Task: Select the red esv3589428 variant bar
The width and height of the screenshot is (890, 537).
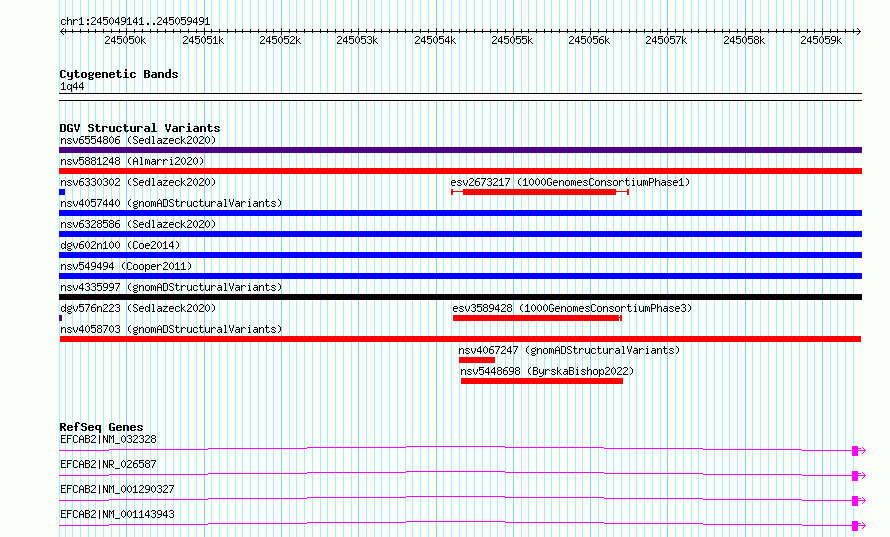Action: 537,318
